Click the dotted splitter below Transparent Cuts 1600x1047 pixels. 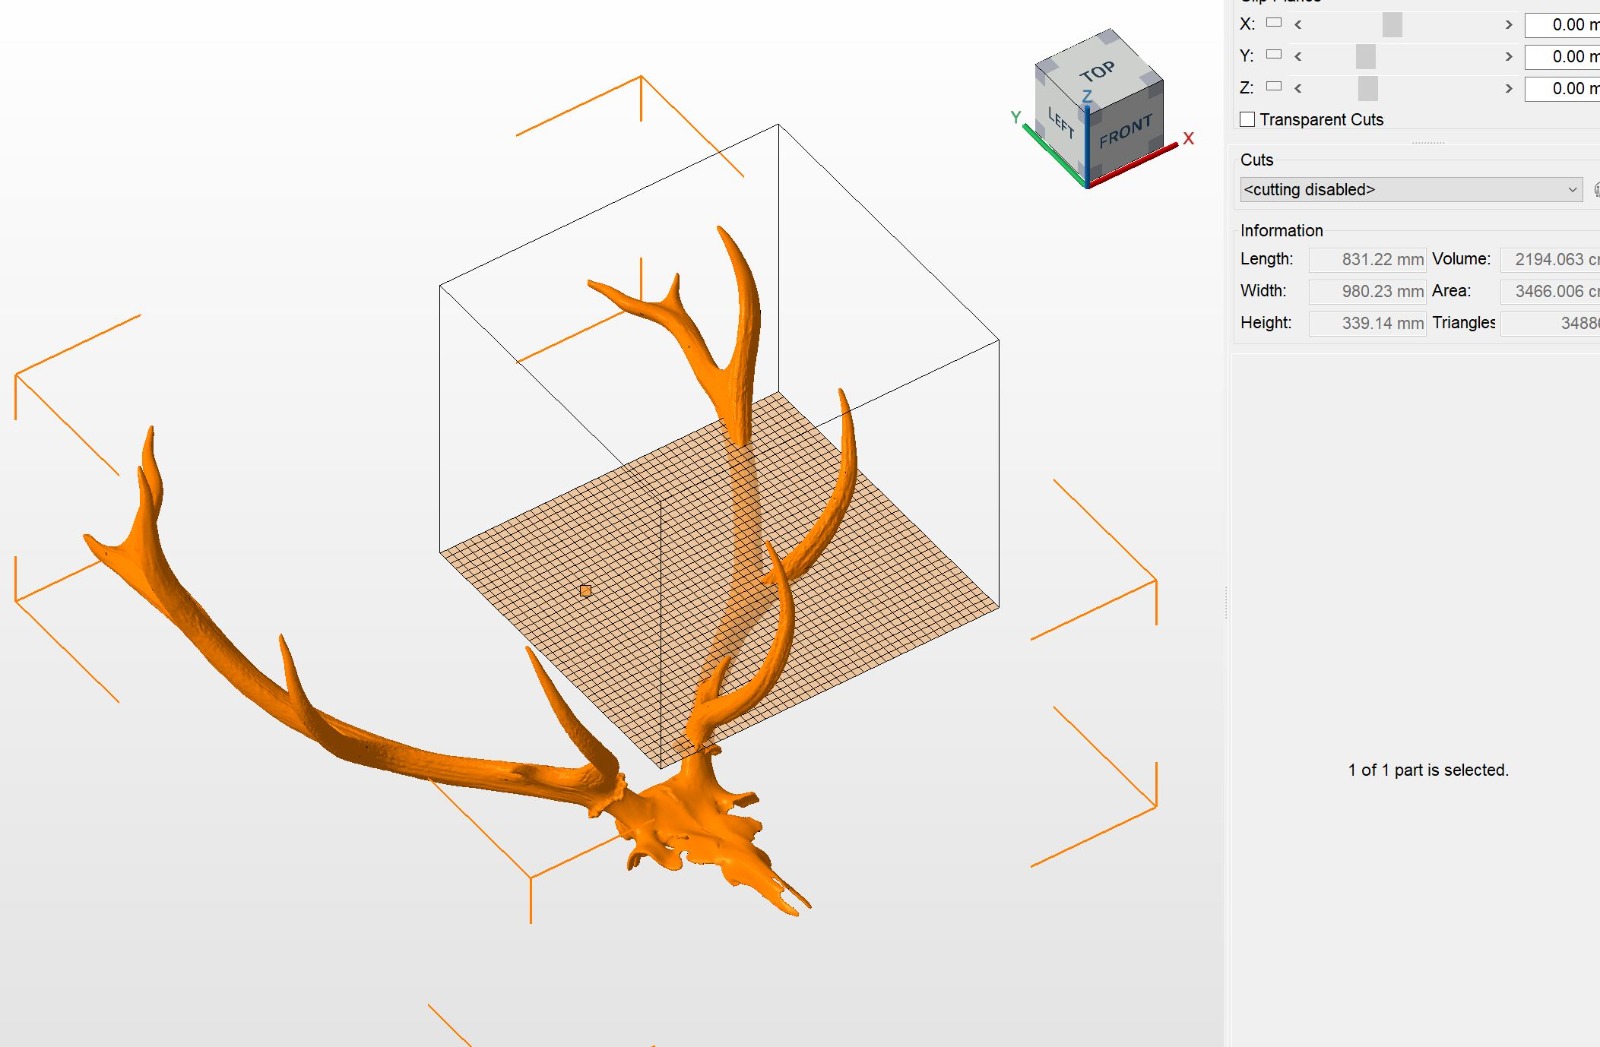(1428, 143)
